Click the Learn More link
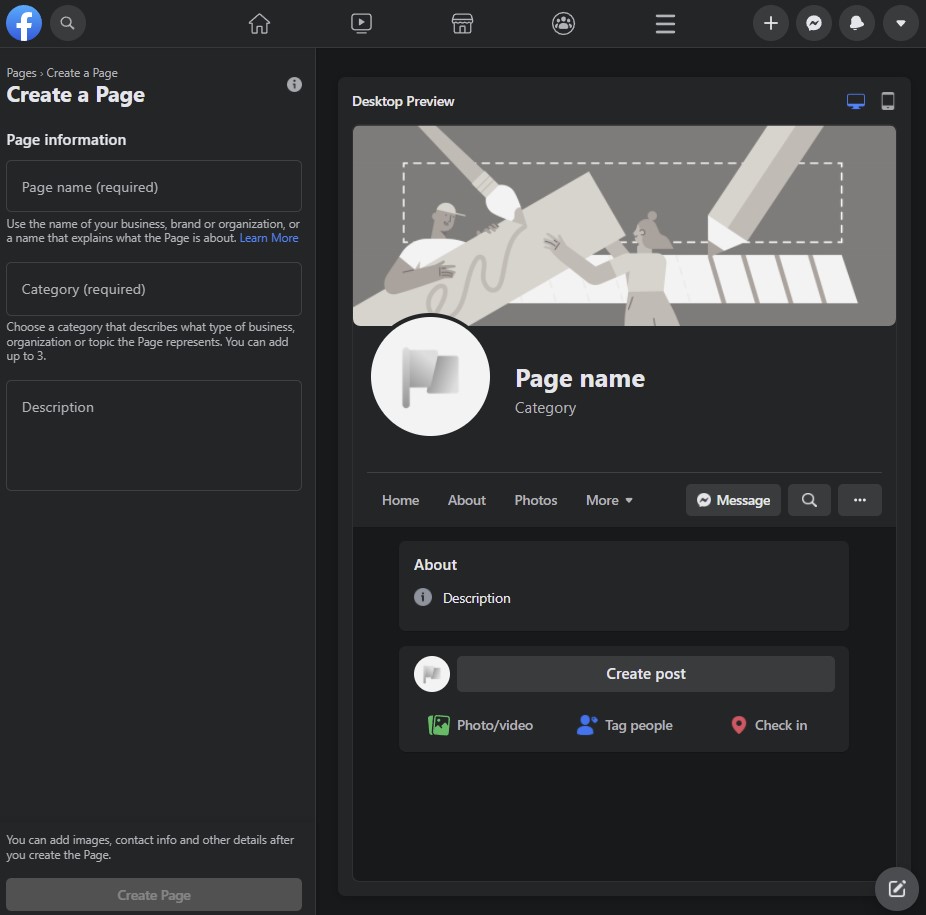Image resolution: width=926 pixels, height=915 pixels. click(x=269, y=238)
